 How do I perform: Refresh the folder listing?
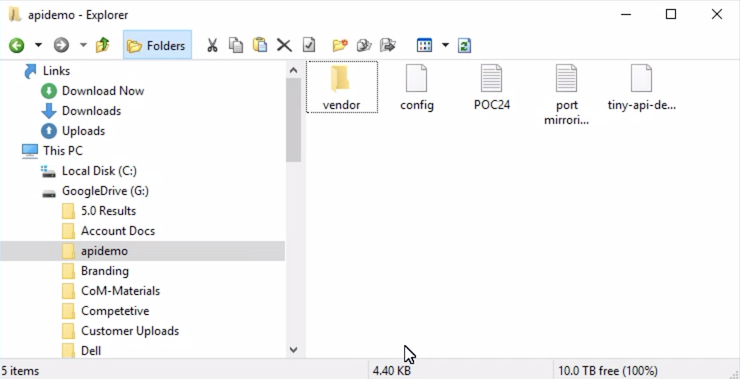click(x=464, y=45)
